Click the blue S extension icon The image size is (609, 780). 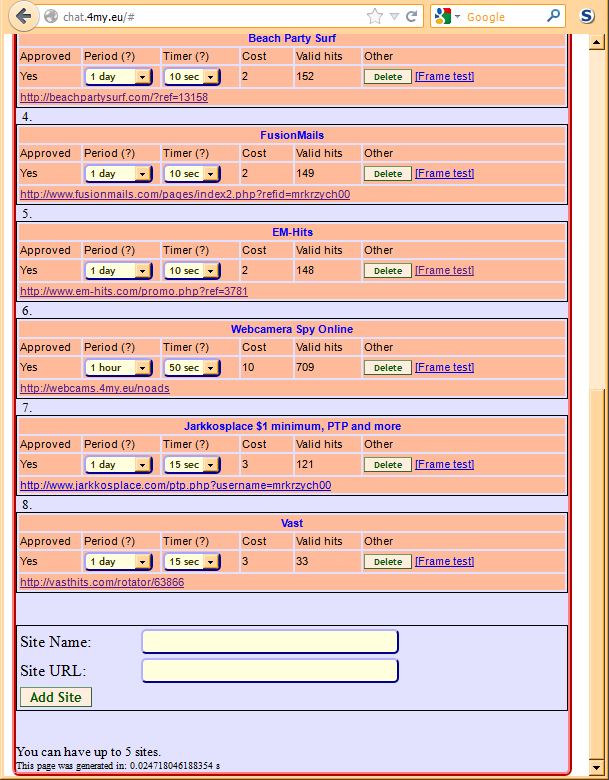tap(588, 16)
